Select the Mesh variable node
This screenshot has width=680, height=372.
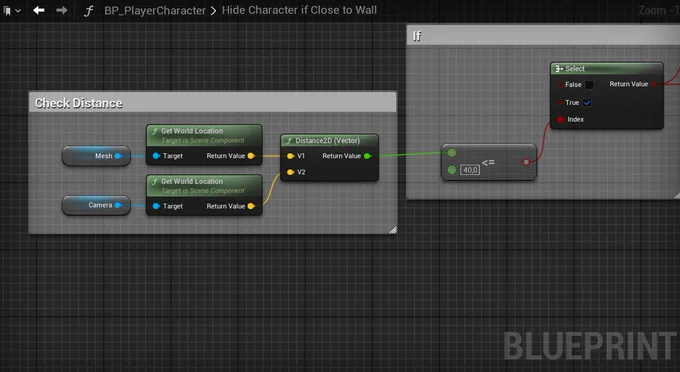pos(96,156)
